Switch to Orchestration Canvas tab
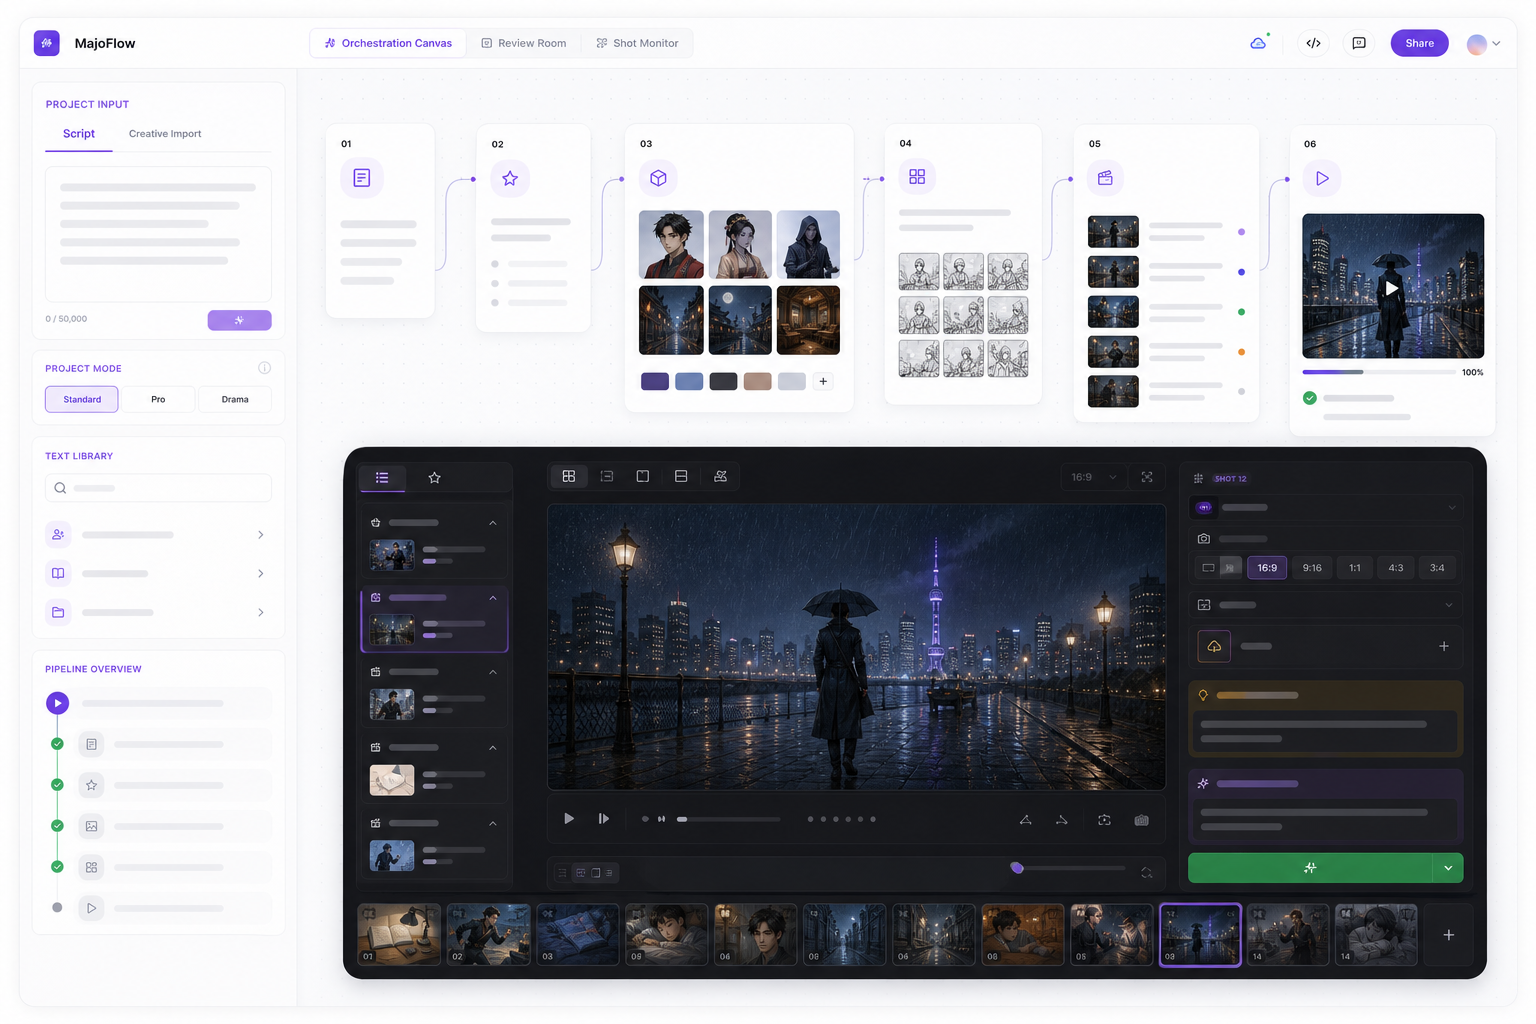The width and height of the screenshot is (1536, 1024). tap(388, 43)
